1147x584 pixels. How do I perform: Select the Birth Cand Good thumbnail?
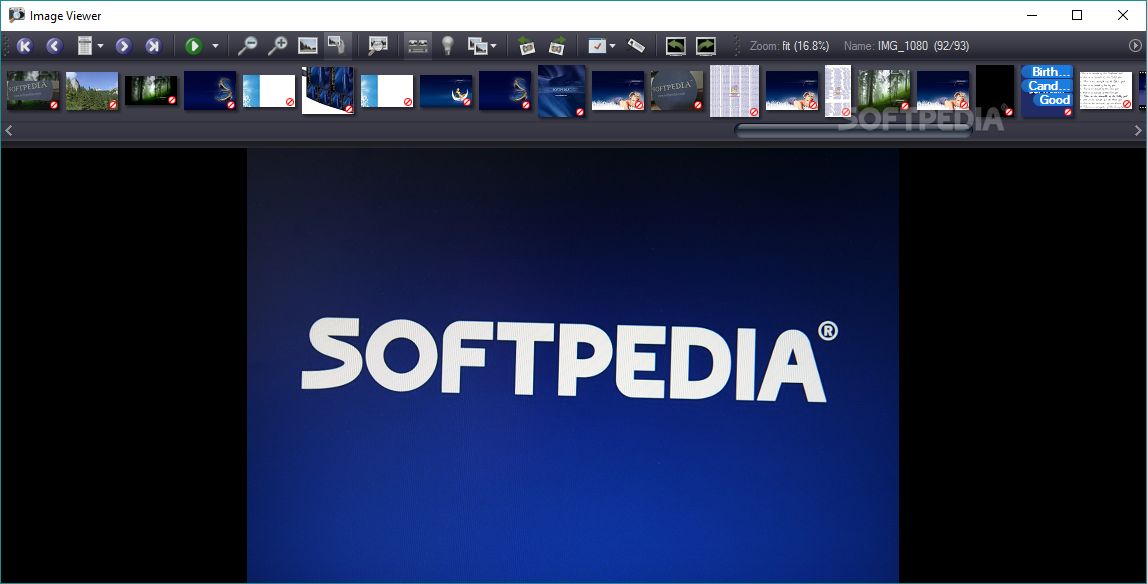click(x=1048, y=91)
